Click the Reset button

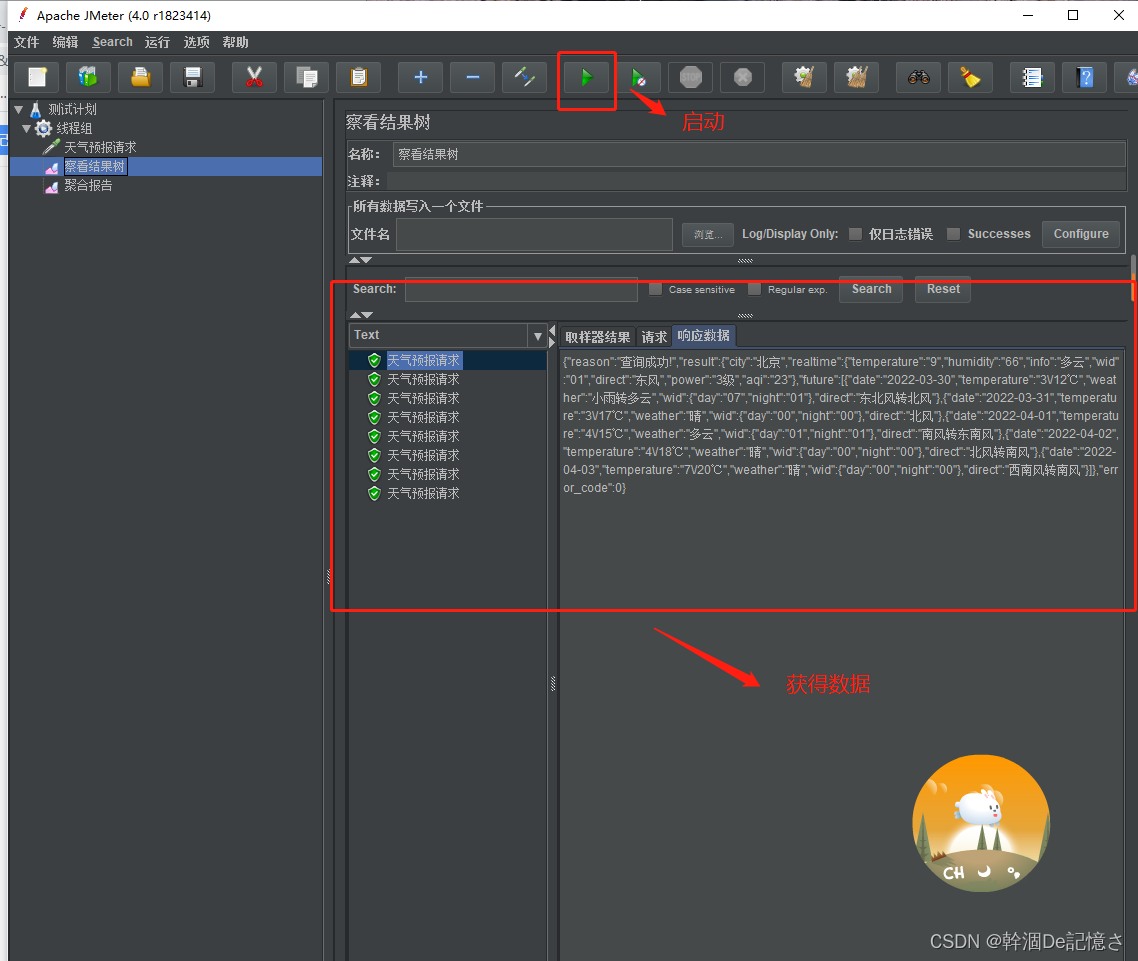coord(943,289)
